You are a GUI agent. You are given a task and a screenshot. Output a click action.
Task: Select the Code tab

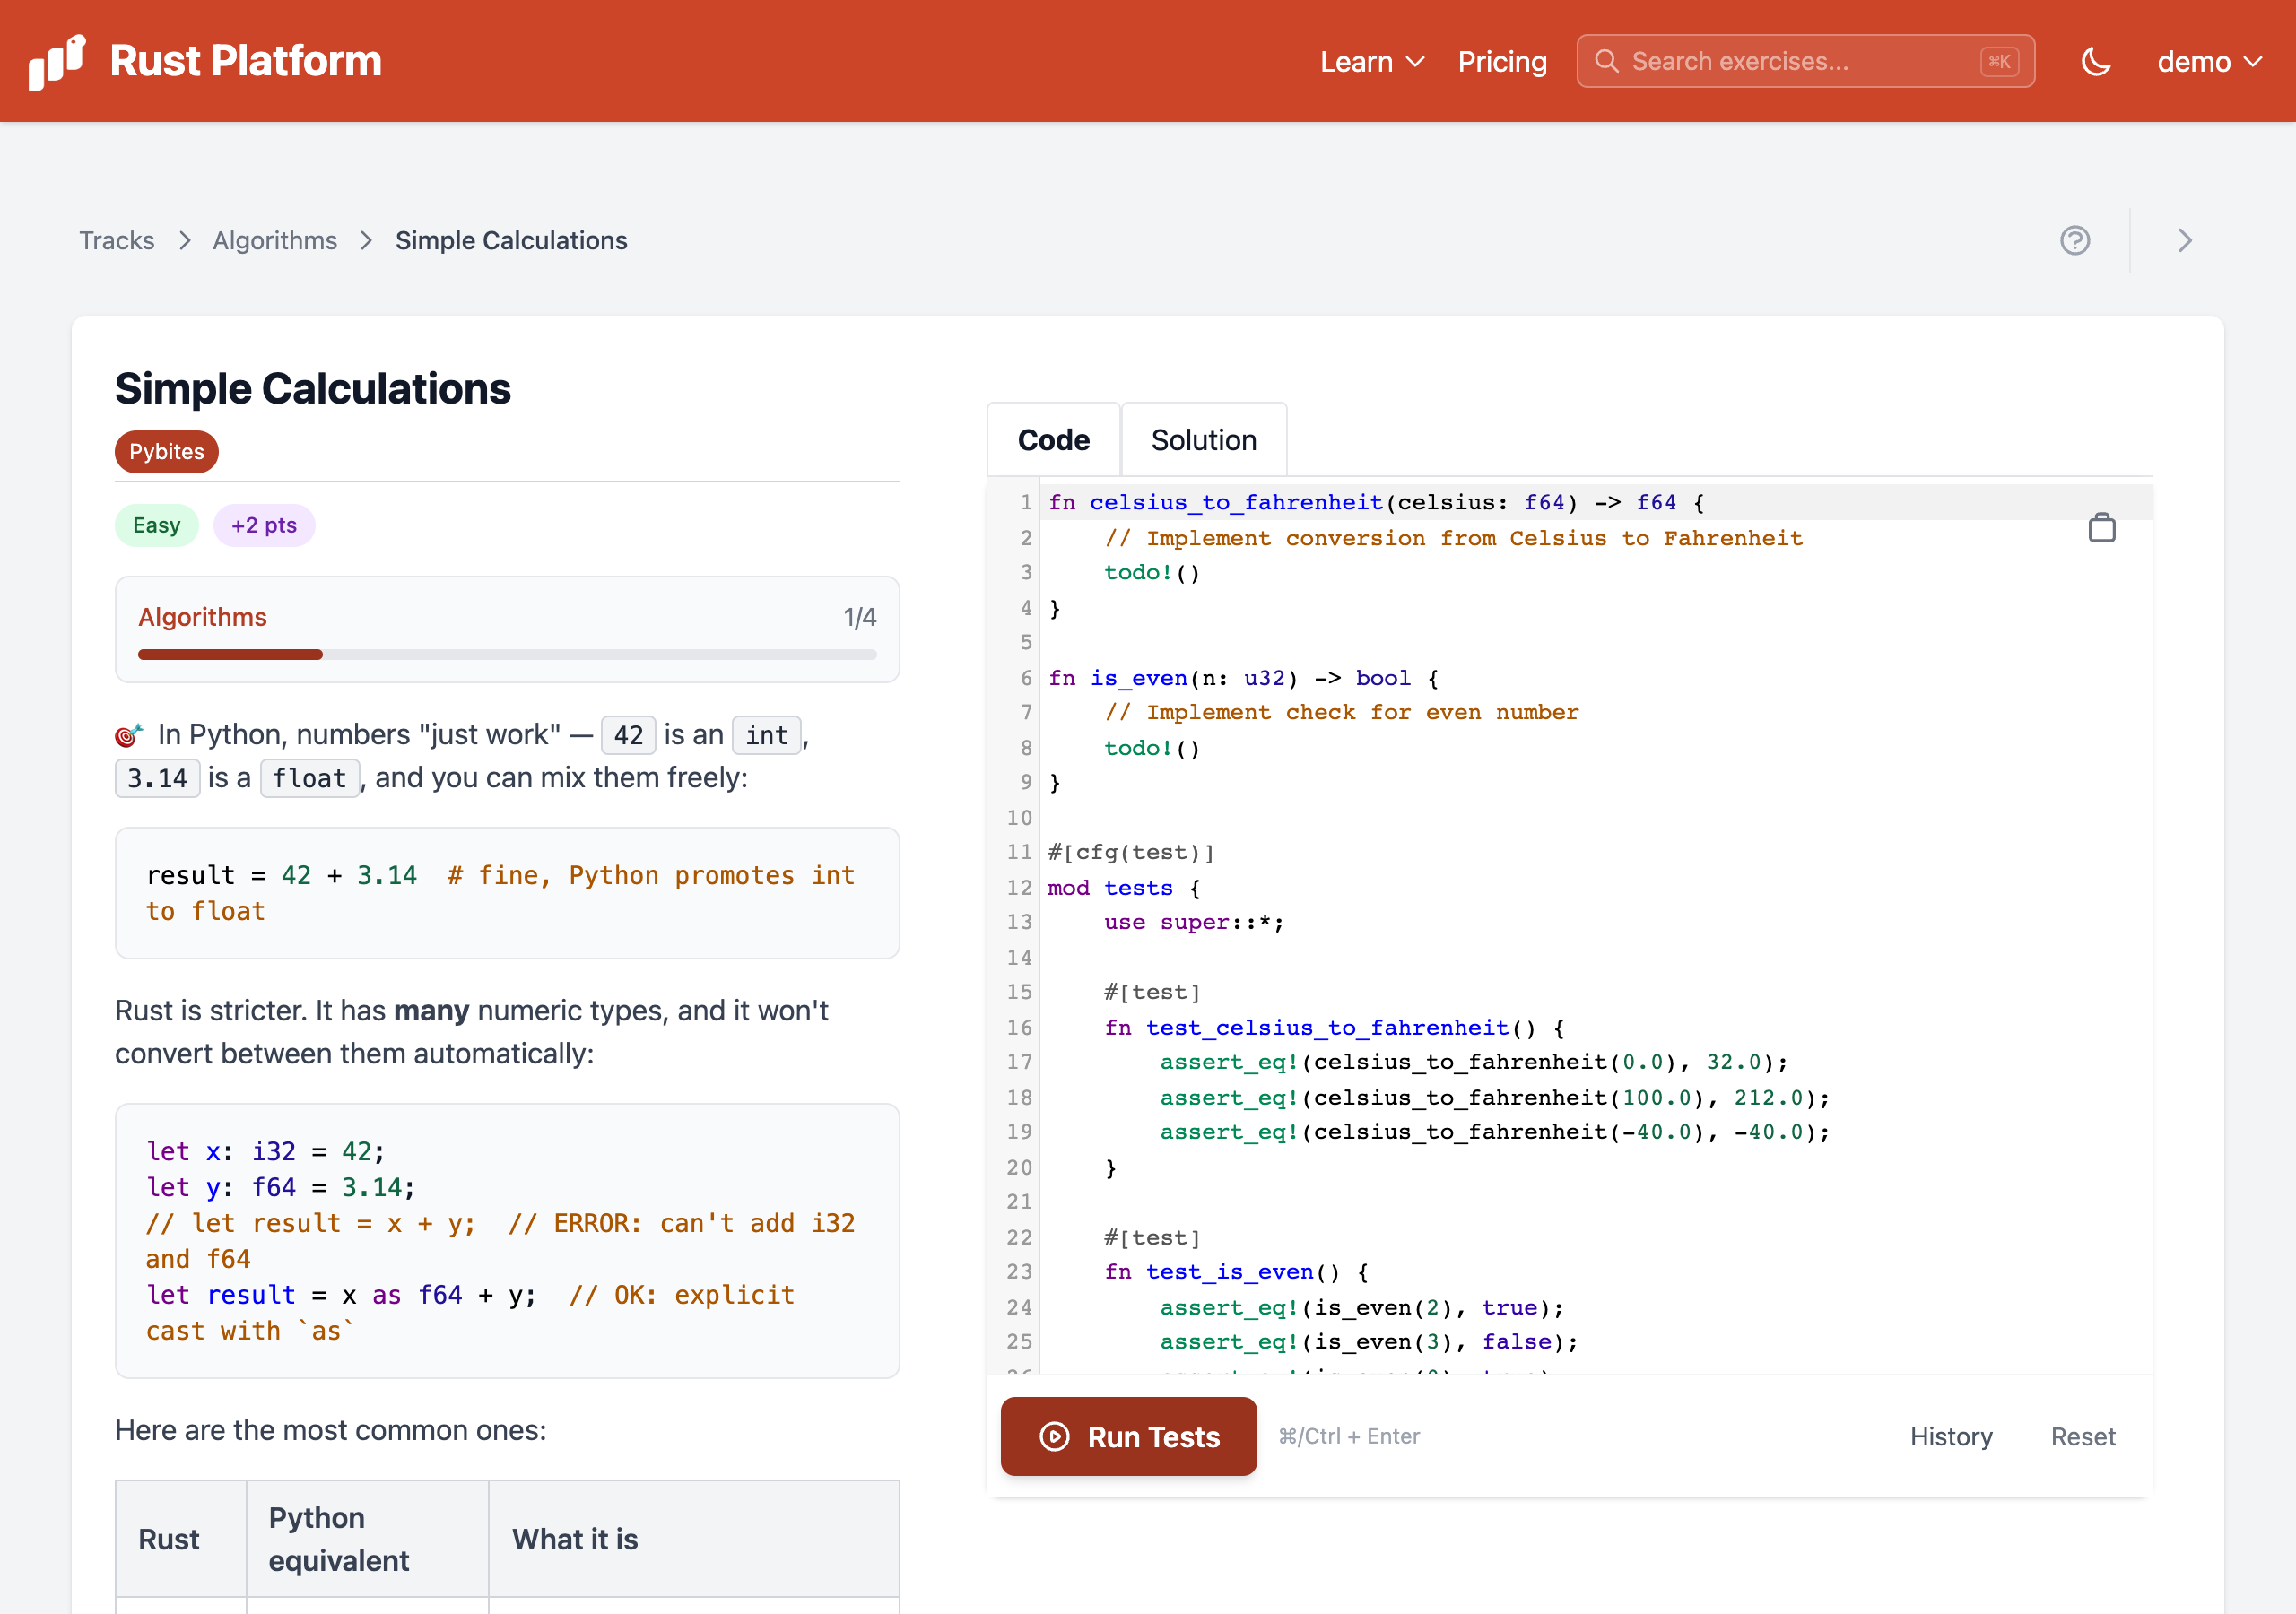point(1053,439)
